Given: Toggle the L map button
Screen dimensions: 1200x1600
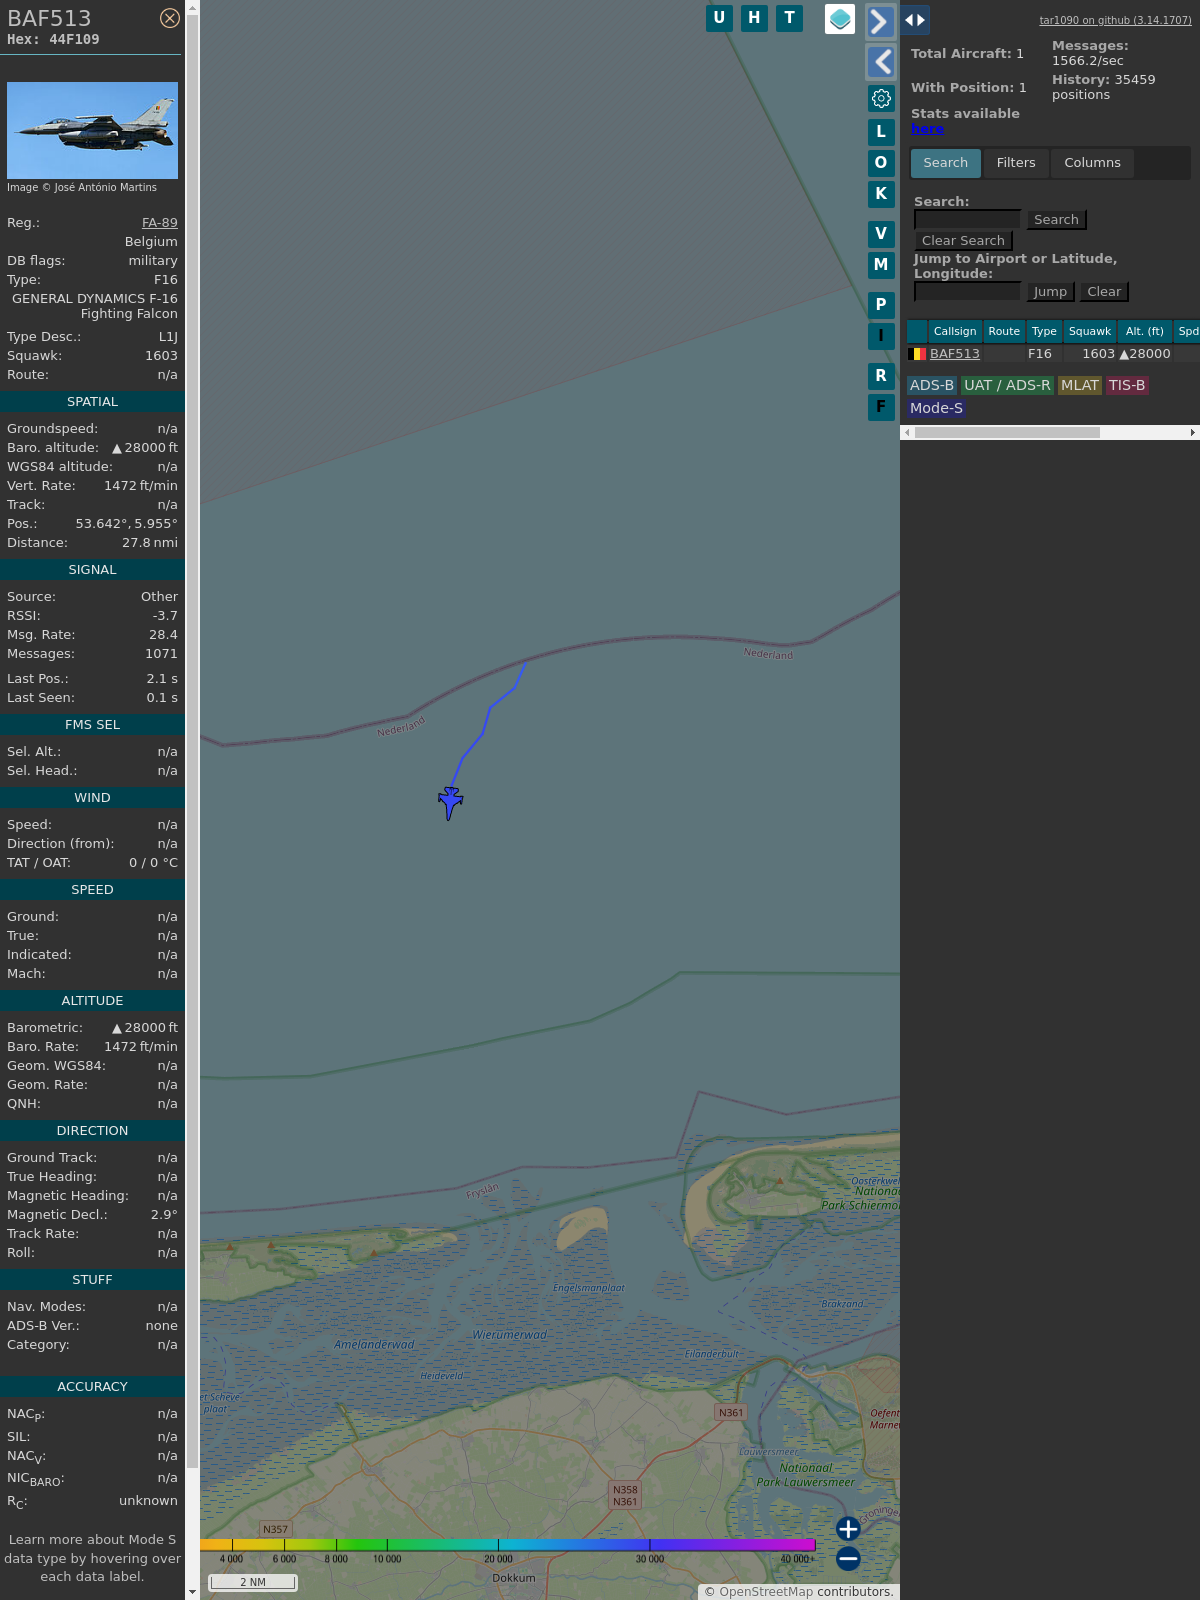Looking at the screenshot, I should coord(881,132).
